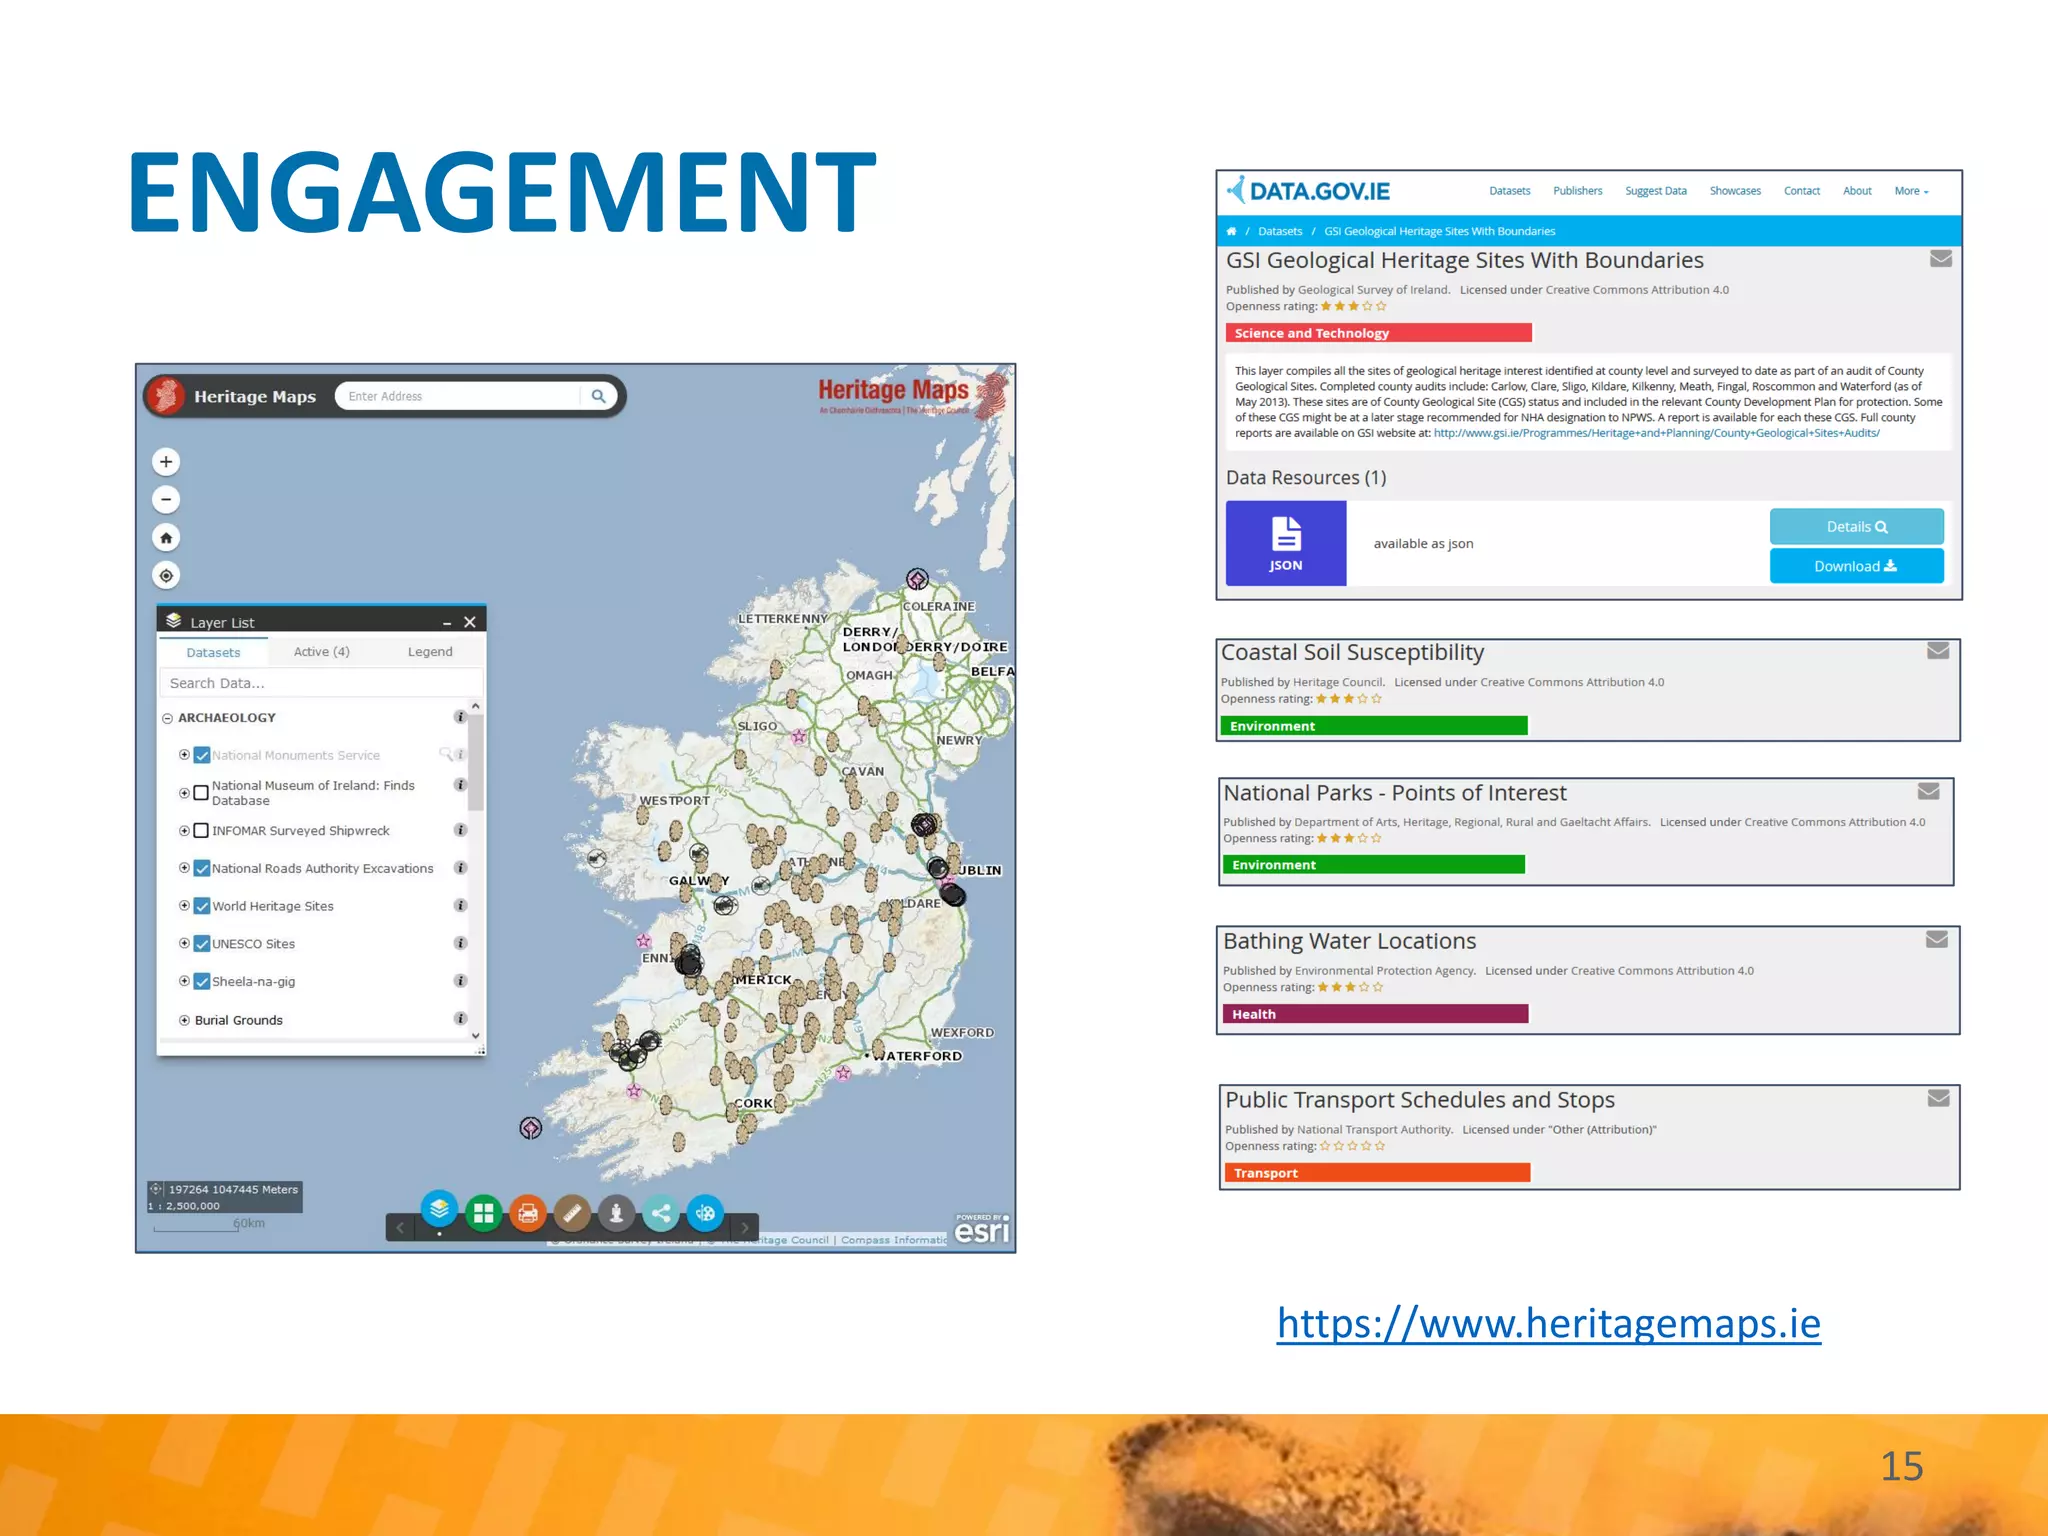Click the Enter Address search field

tap(460, 396)
